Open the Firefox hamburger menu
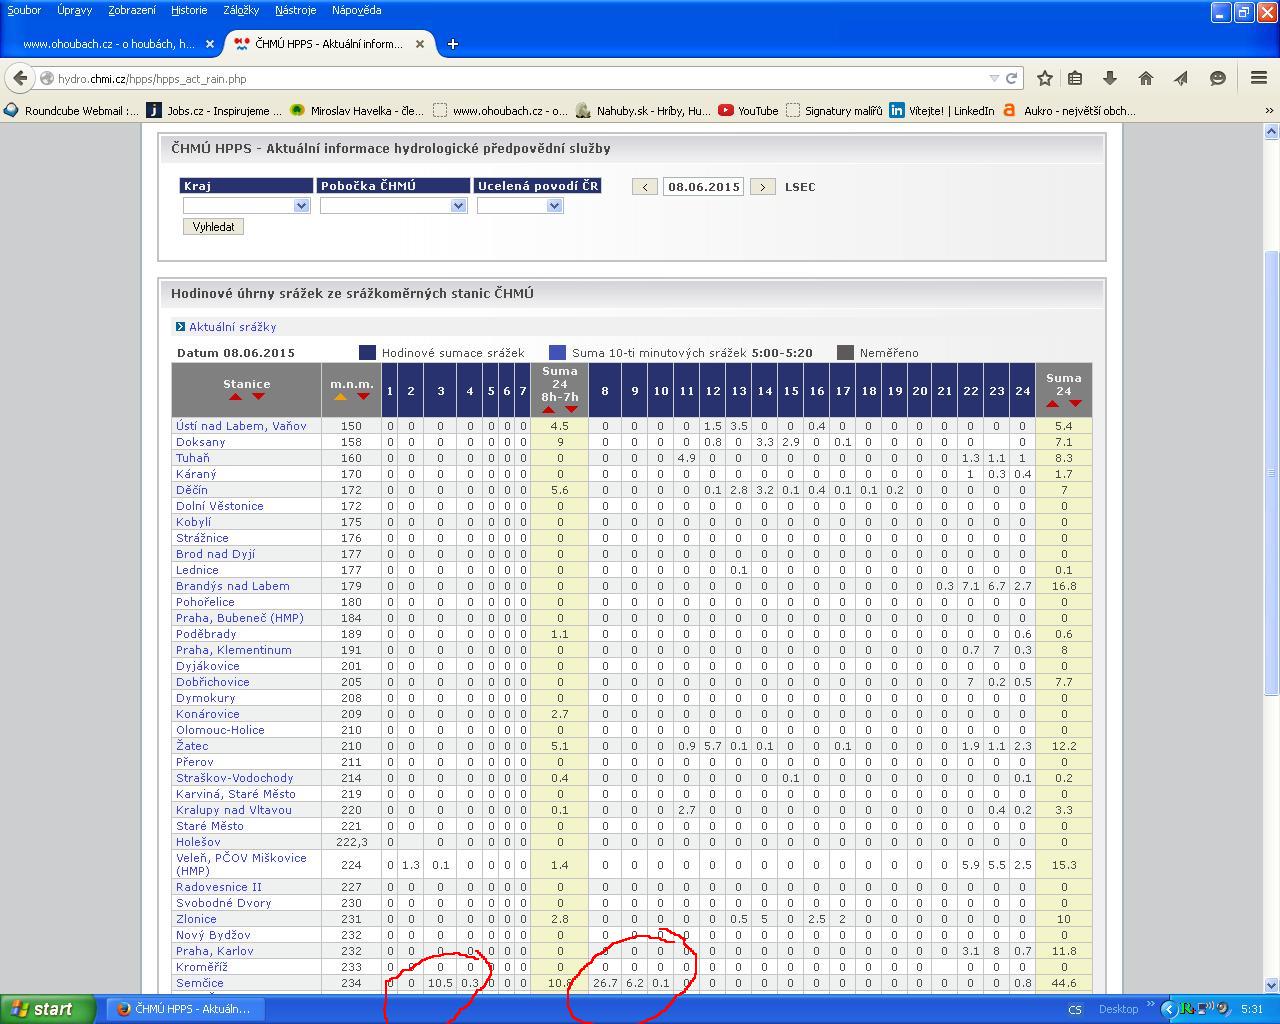1280x1024 pixels. [1259, 78]
